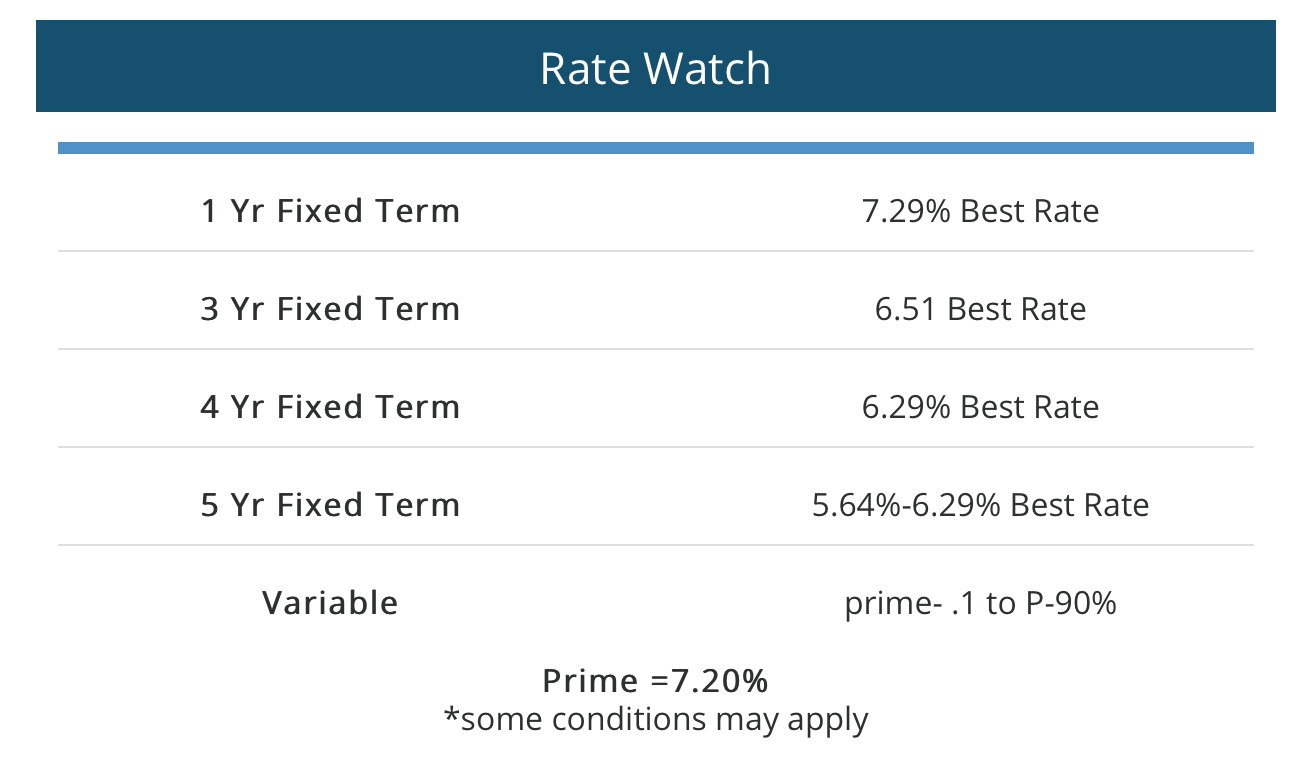1310x764 pixels.
Task: Click Best Rate text in 4 Yr row
Action: click(x=1029, y=407)
